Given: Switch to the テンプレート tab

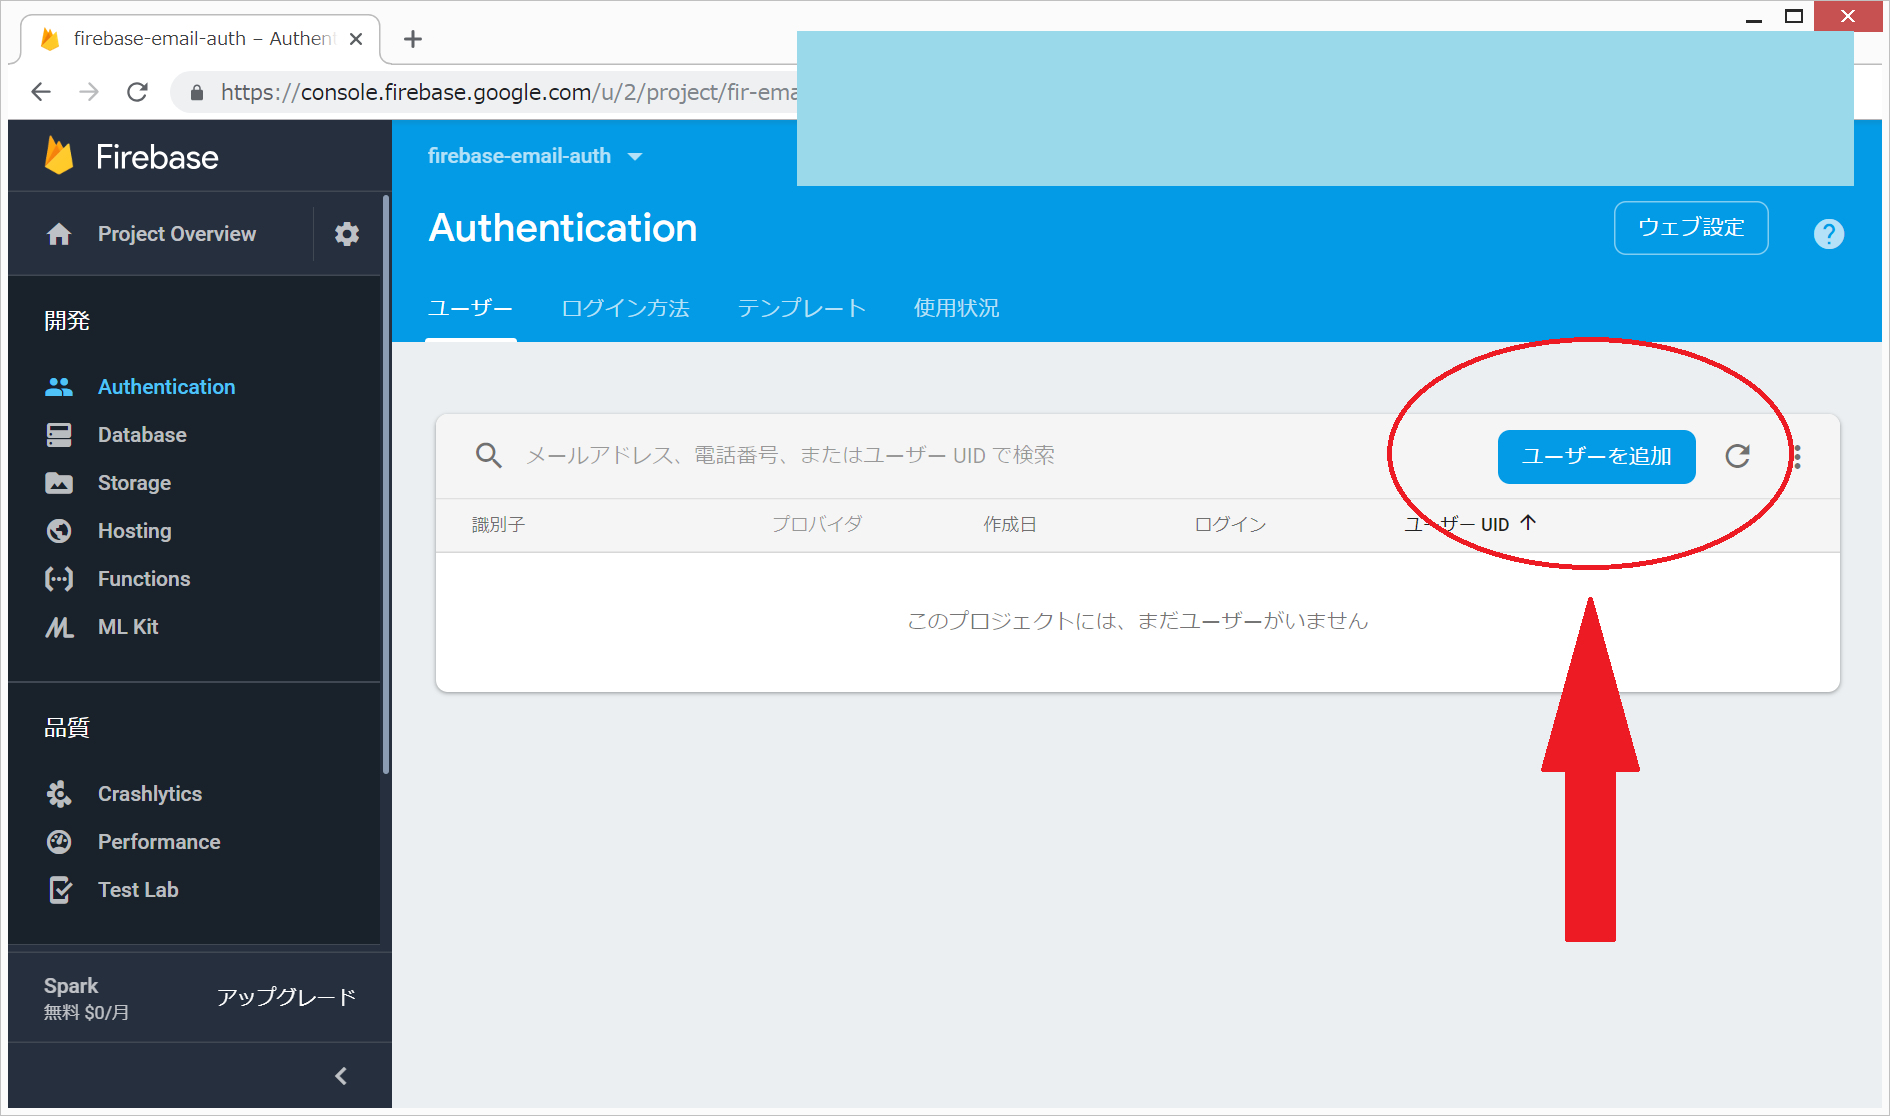Looking at the screenshot, I should (x=801, y=308).
